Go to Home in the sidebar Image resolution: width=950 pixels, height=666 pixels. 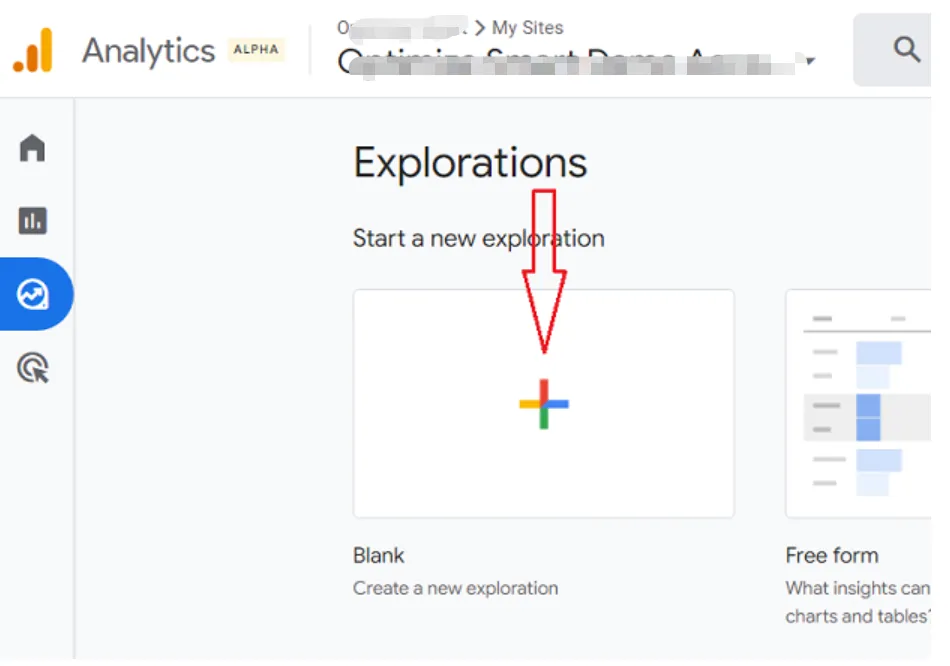[x=33, y=149]
